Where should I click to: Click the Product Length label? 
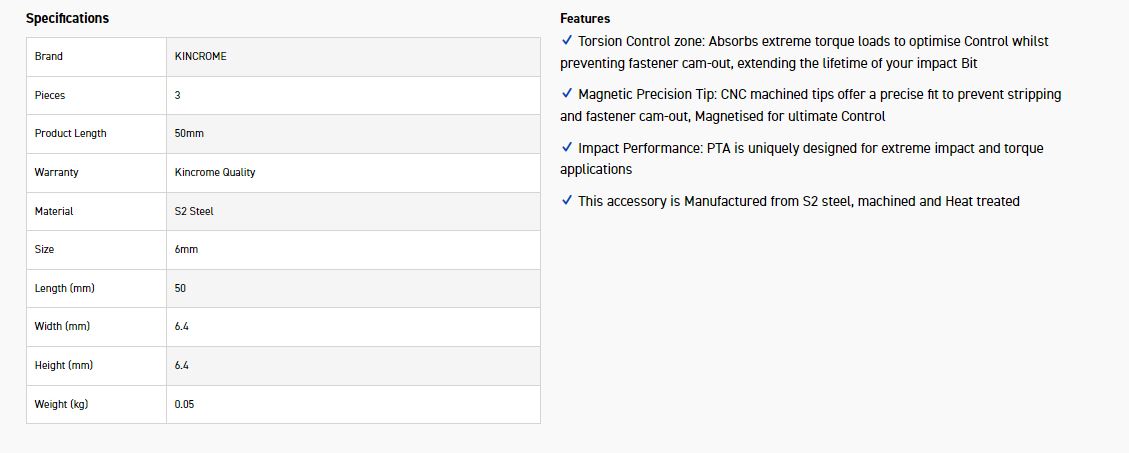pyautogui.click(x=70, y=134)
